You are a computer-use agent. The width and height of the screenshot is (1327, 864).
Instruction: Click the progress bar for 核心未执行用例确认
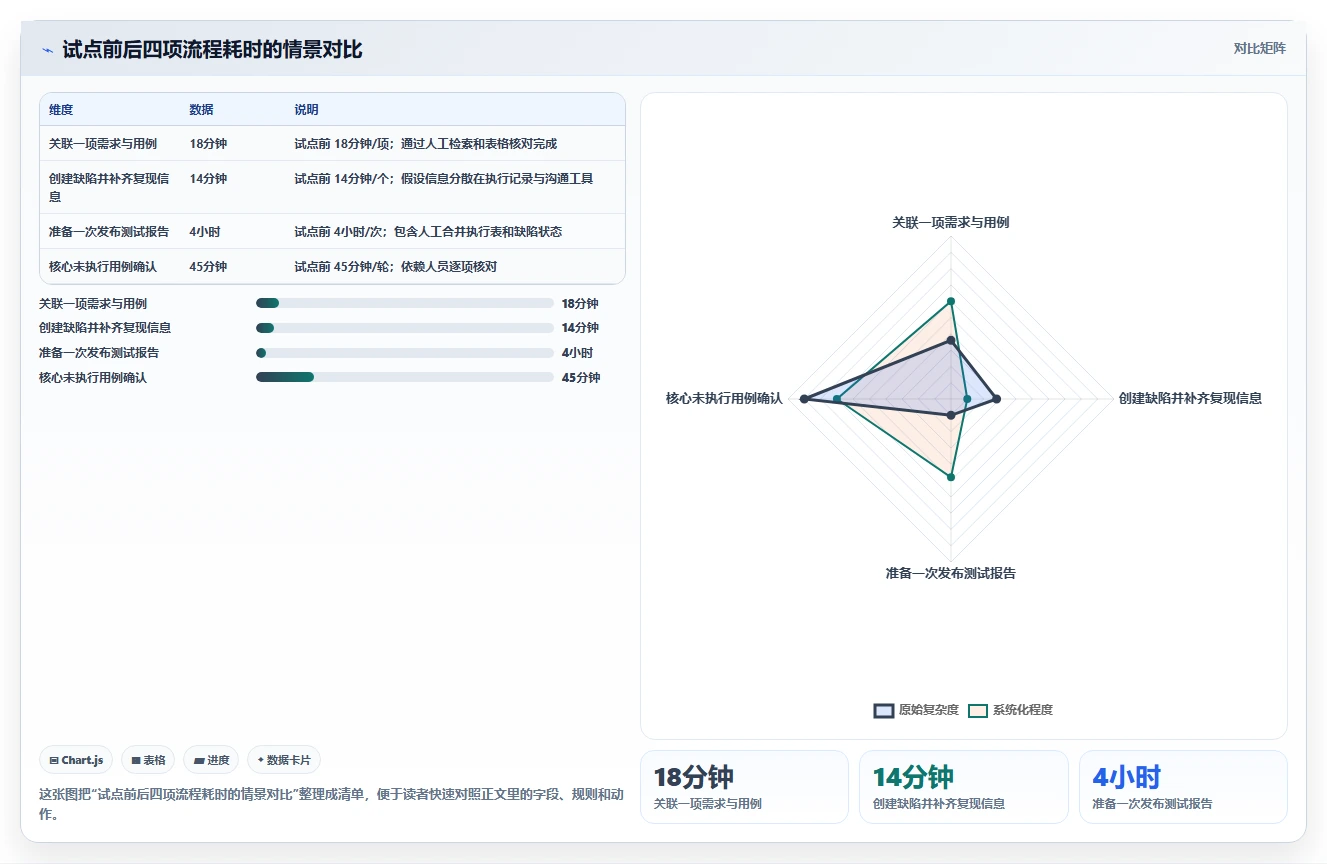tap(405, 377)
